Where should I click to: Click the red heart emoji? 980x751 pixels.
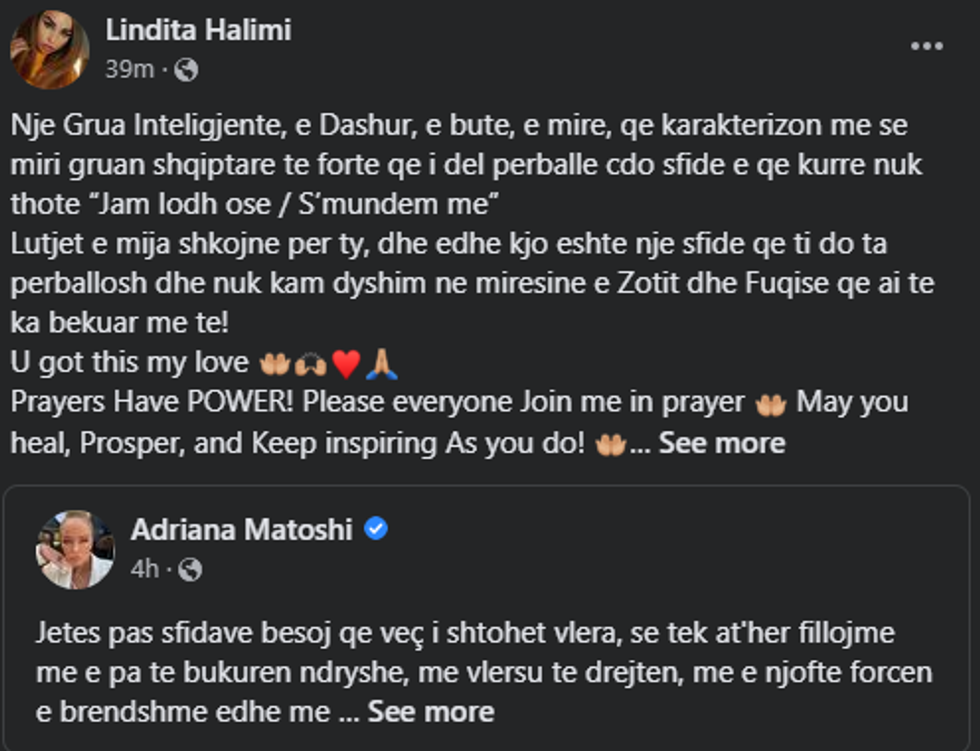[x=346, y=364]
